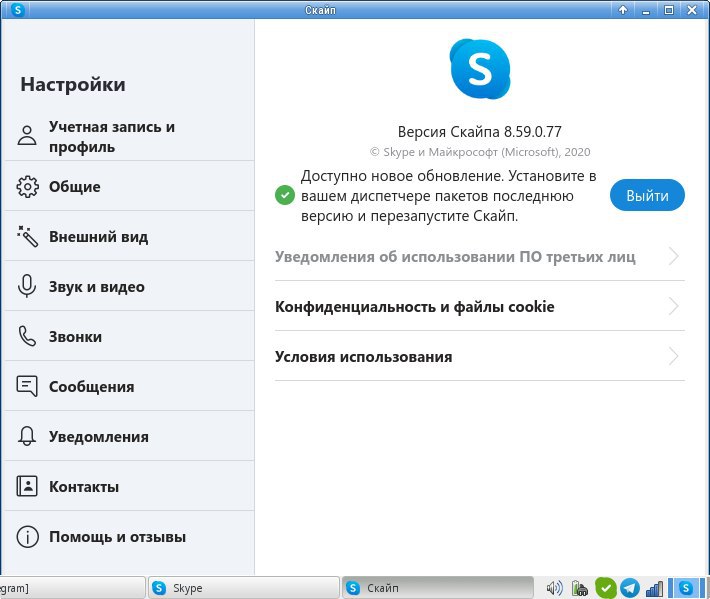Click the person icon for account and profile
710x599 pixels.
27,135
